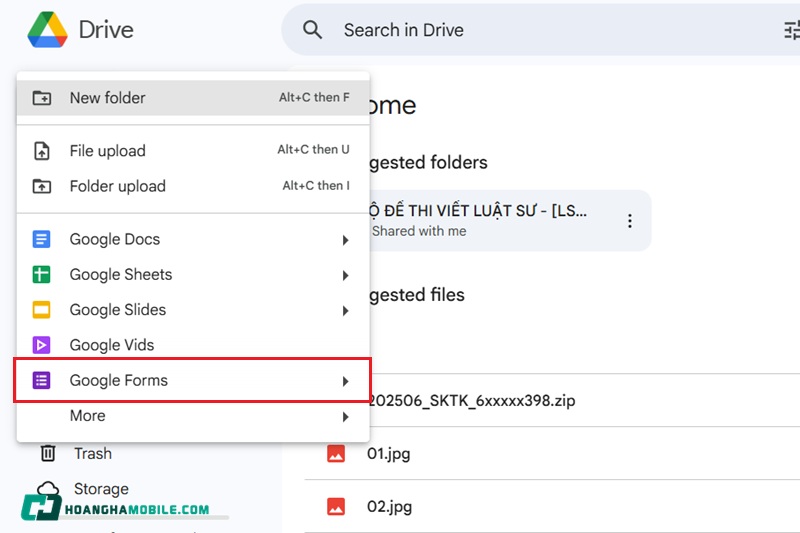Choose File upload menu entry
The image size is (800, 533).
point(107,151)
